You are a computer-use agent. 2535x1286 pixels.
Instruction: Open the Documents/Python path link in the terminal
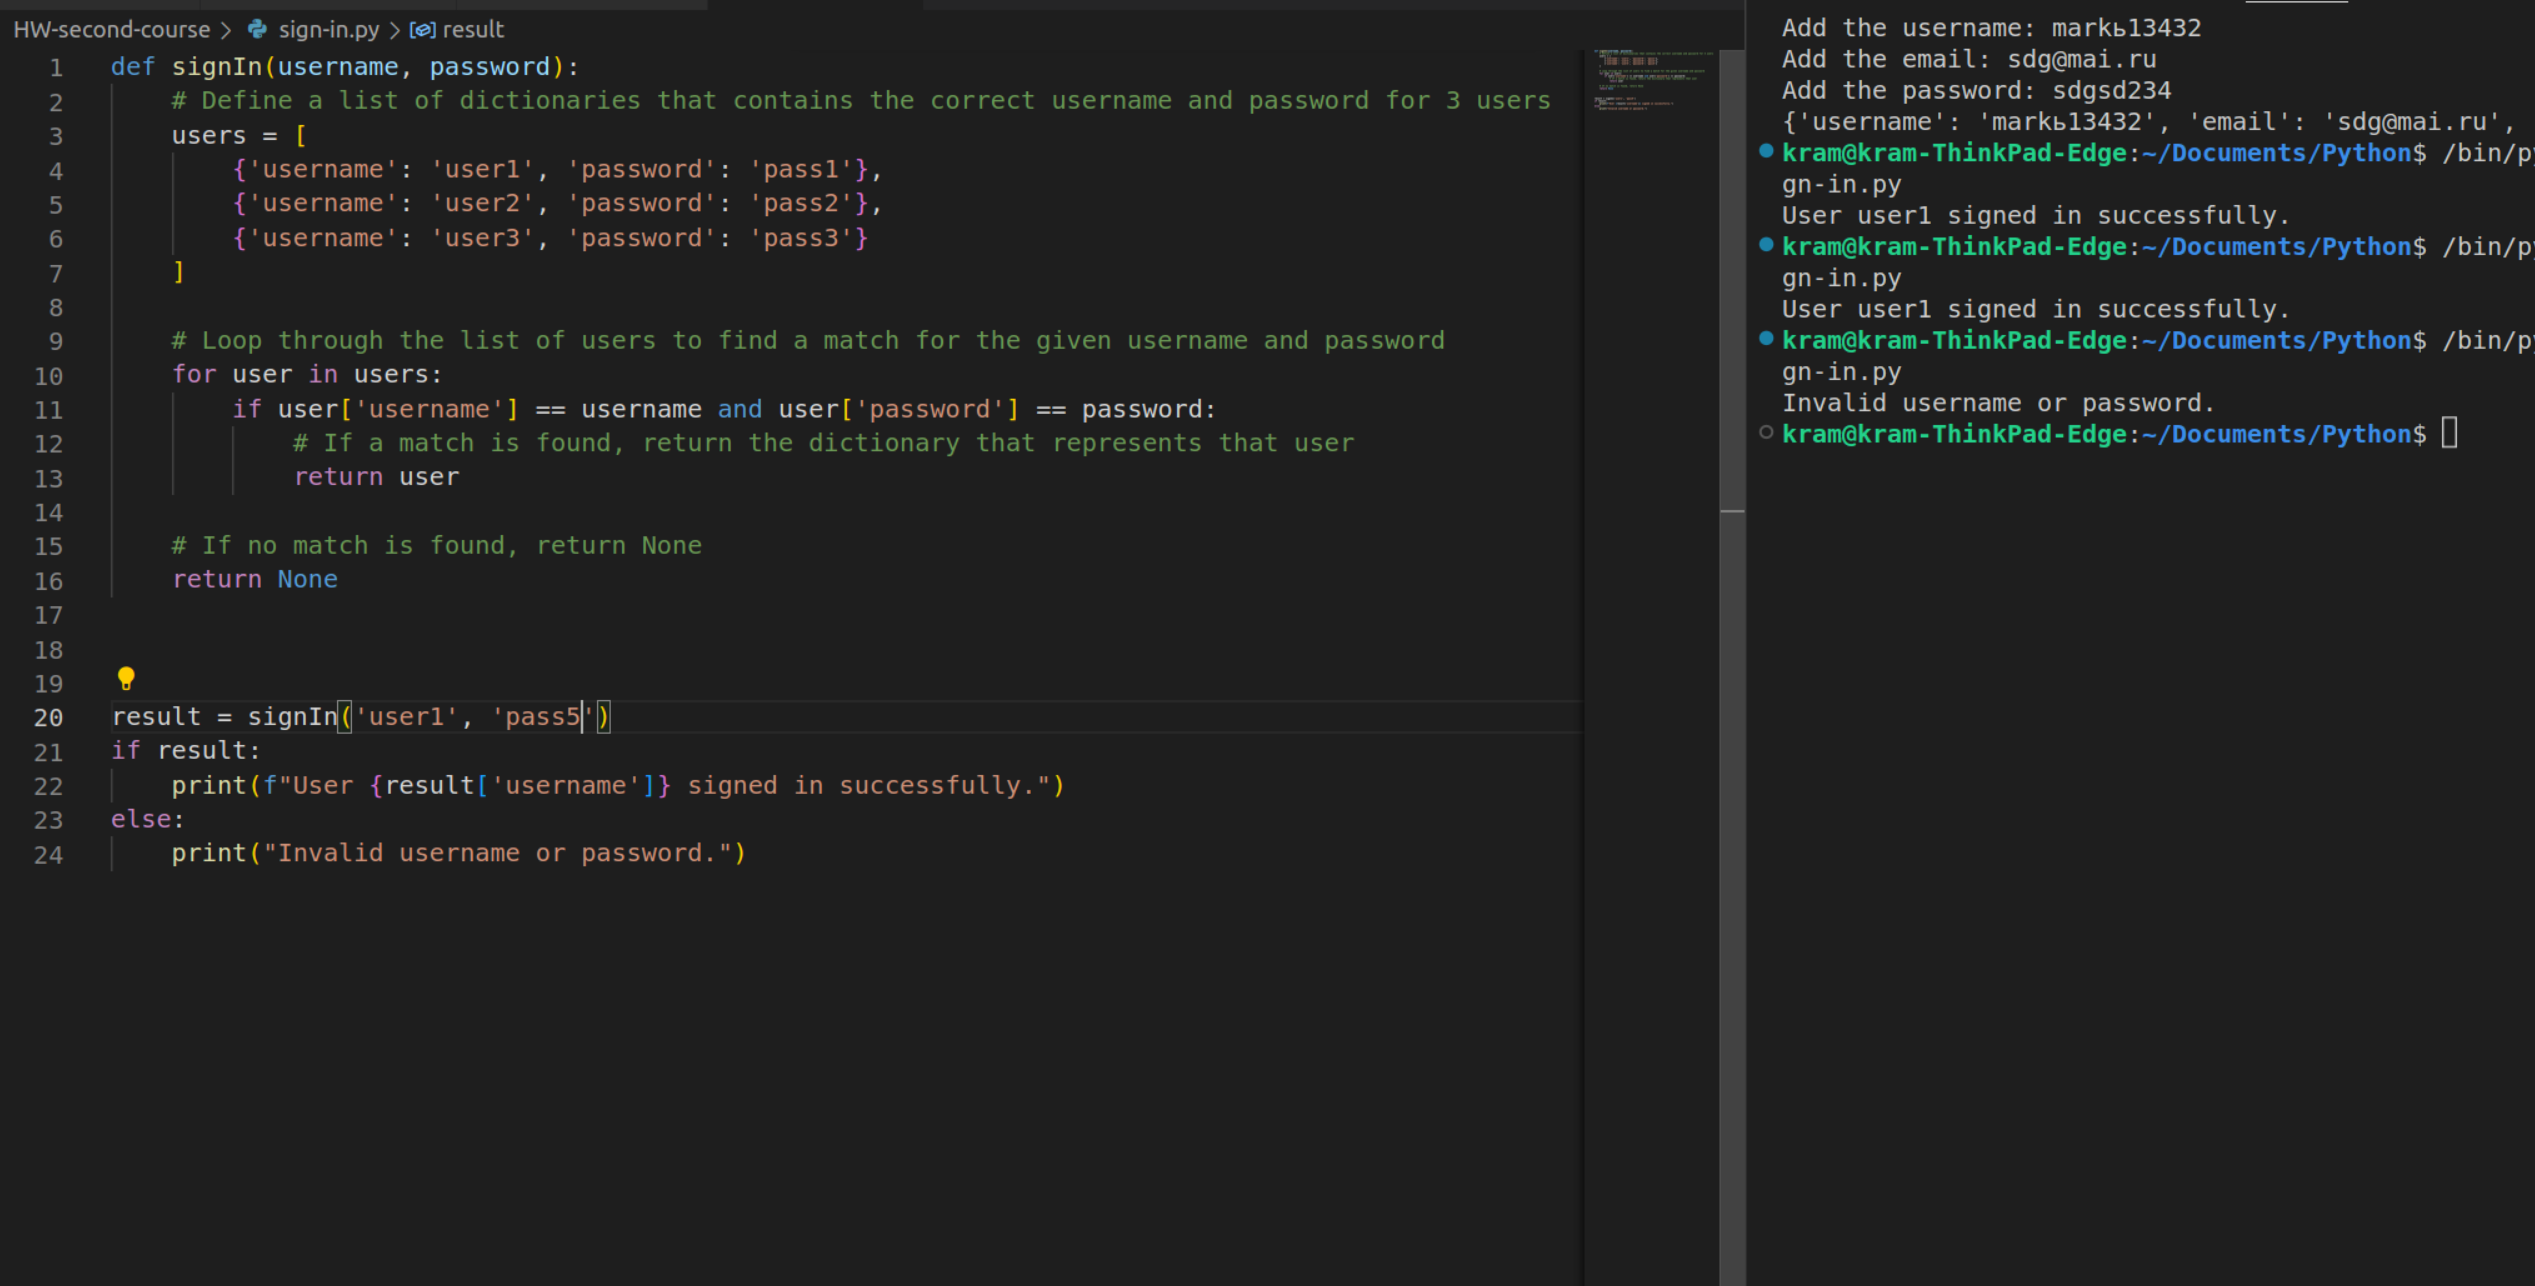click(2275, 433)
